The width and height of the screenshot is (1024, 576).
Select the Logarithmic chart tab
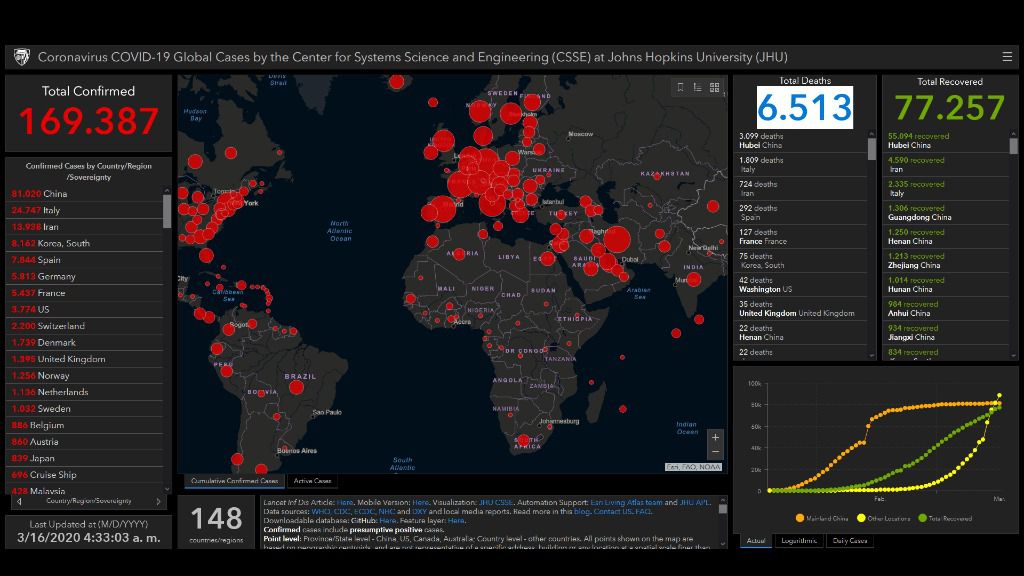click(x=799, y=541)
